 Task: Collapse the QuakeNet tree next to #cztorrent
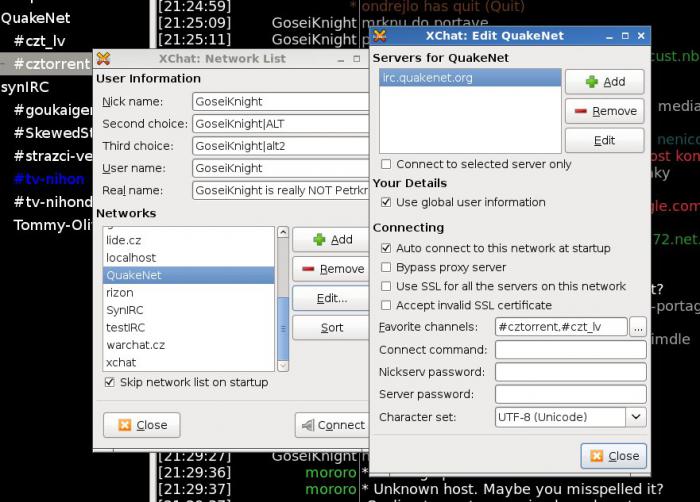(3, 64)
